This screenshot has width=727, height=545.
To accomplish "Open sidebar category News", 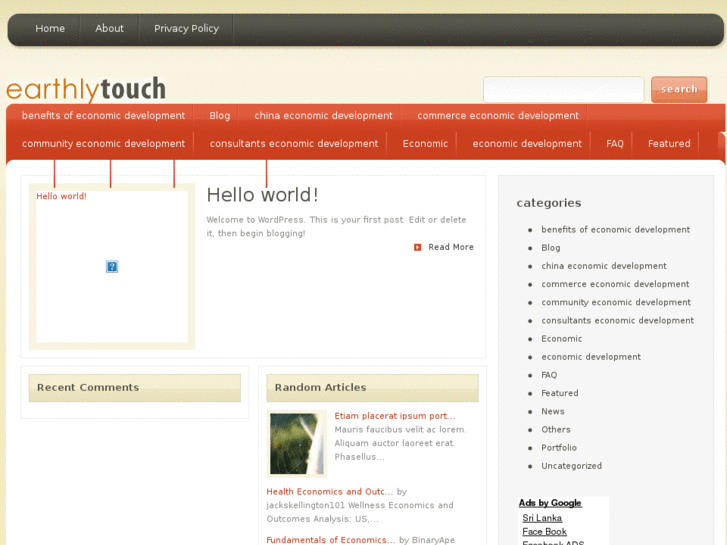I will (x=553, y=411).
